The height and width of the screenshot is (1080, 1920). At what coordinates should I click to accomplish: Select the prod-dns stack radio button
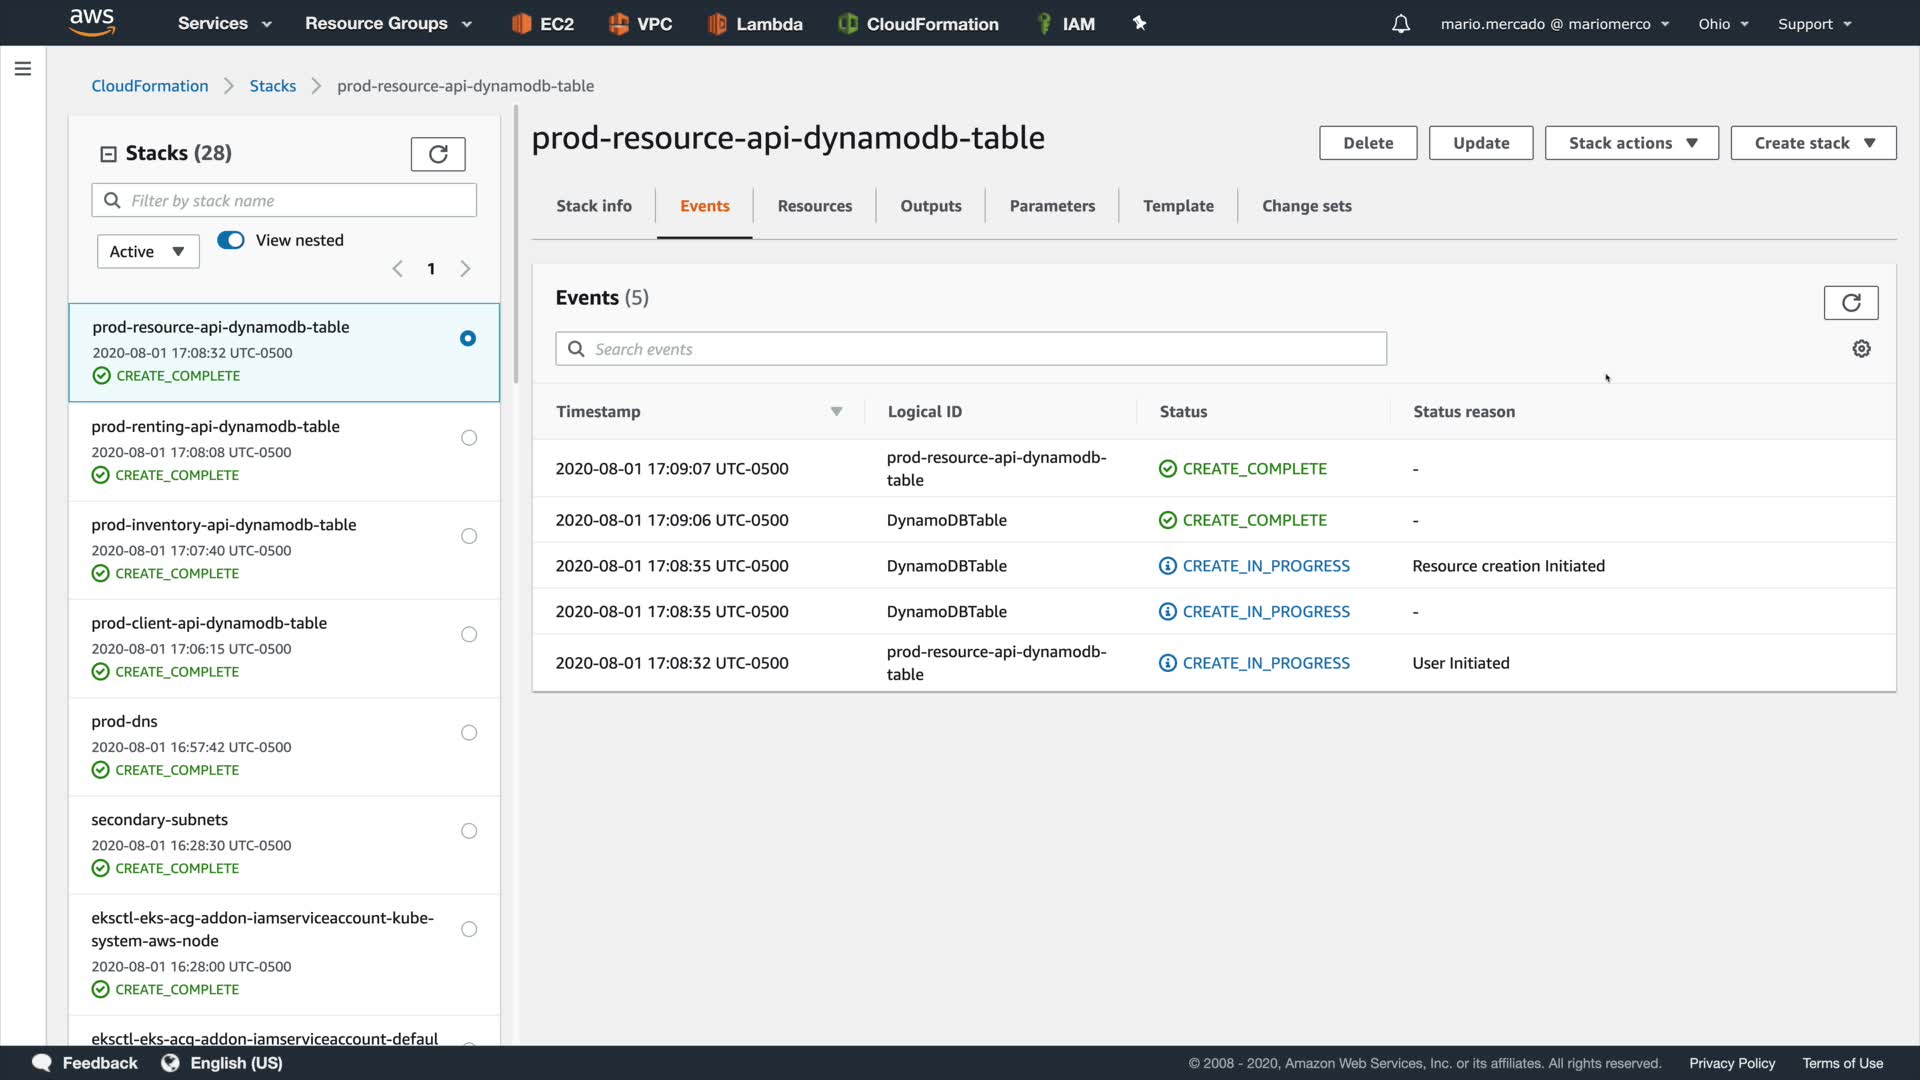[x=469, y=733]
